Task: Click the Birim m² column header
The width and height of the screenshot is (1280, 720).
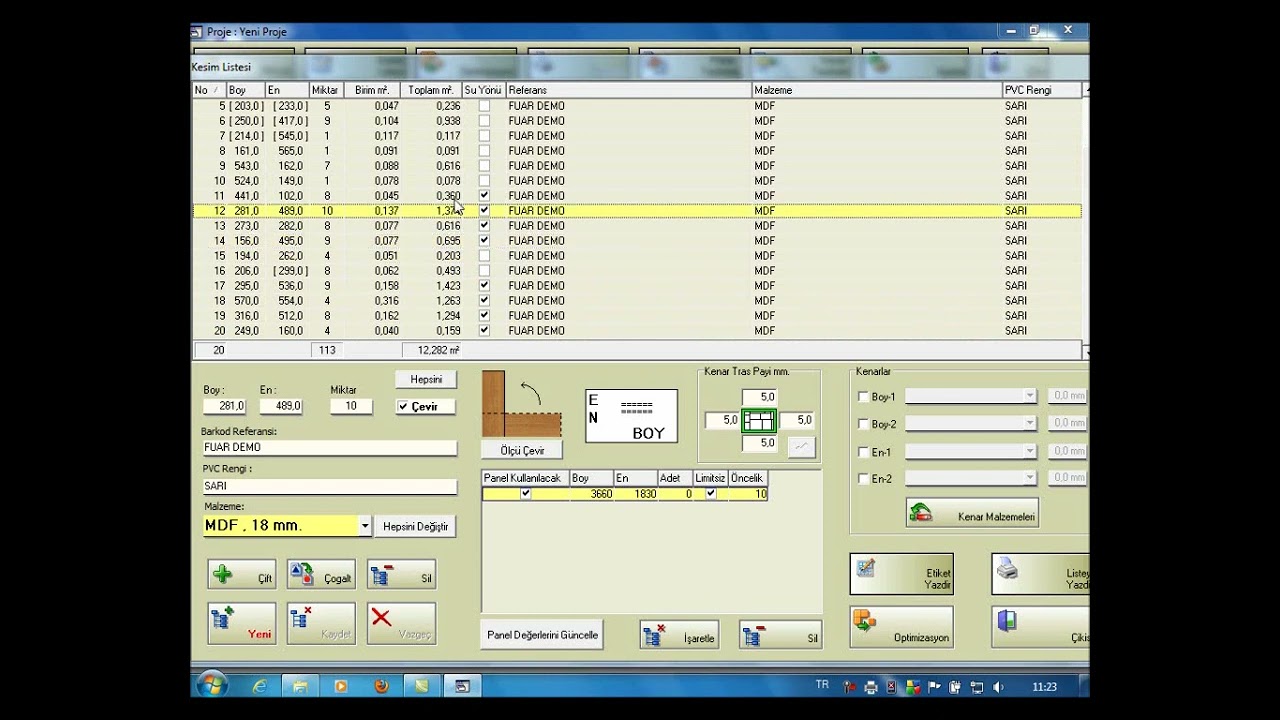Action: [x=371, y=90]
